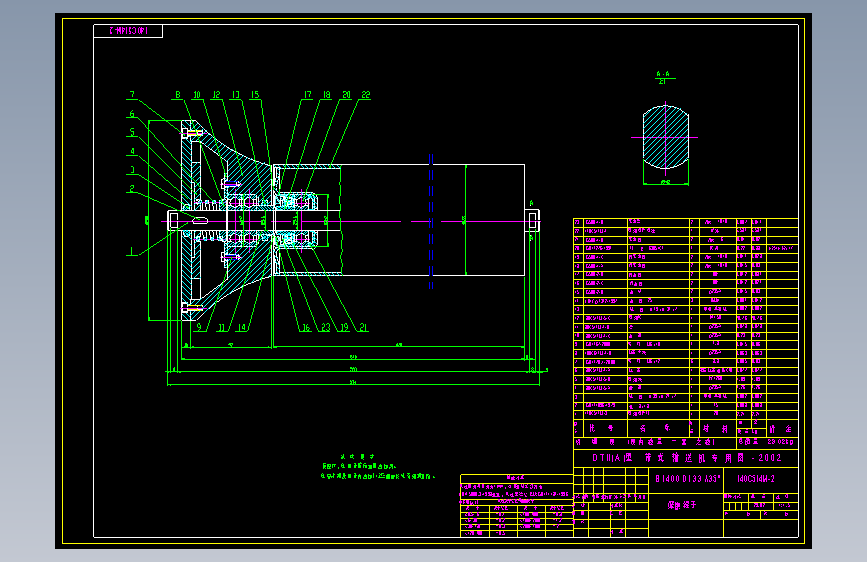Select the hatched A-A cross-section shape
This screenshot has width=867, height=562.
tap(666, 137)
